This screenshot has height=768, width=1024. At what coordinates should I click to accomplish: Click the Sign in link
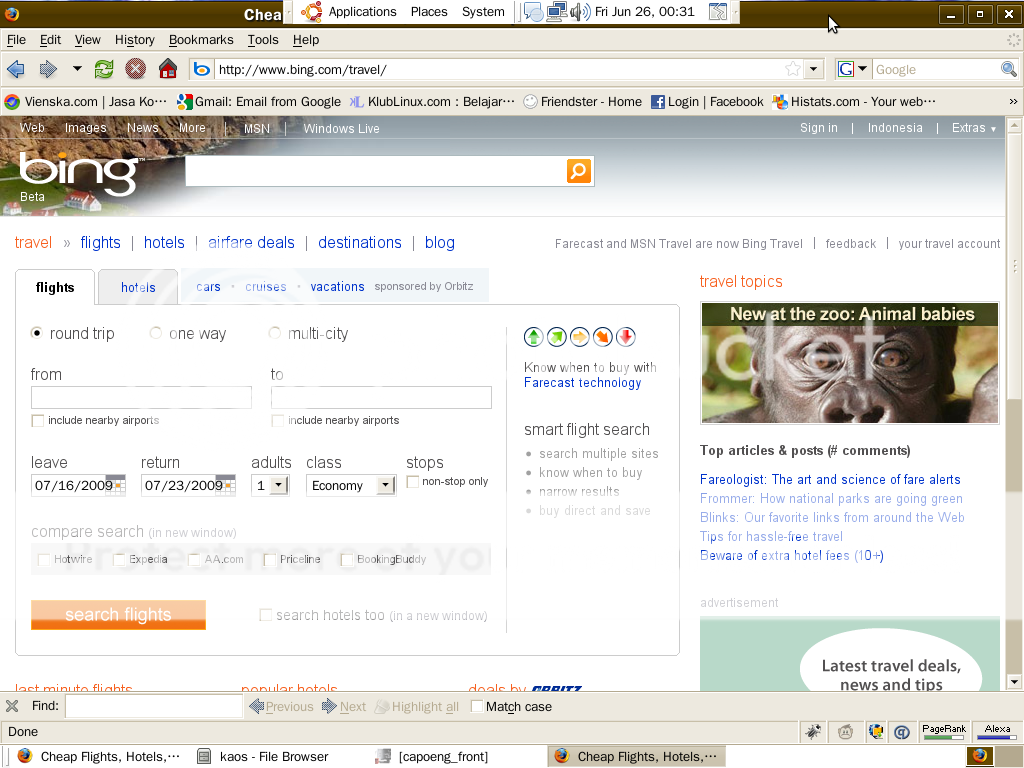819,128
